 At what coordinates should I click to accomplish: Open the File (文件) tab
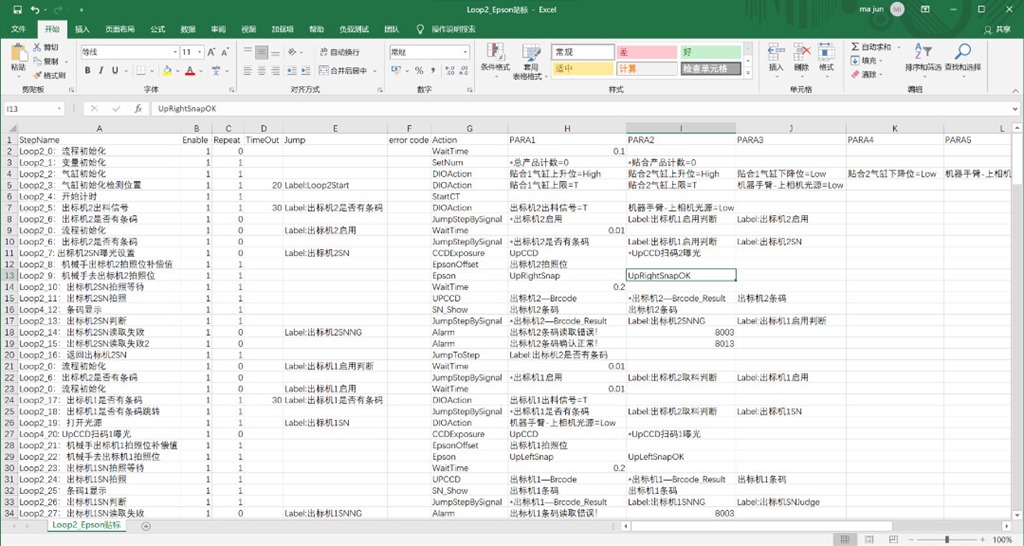click(x=19, y=29)
